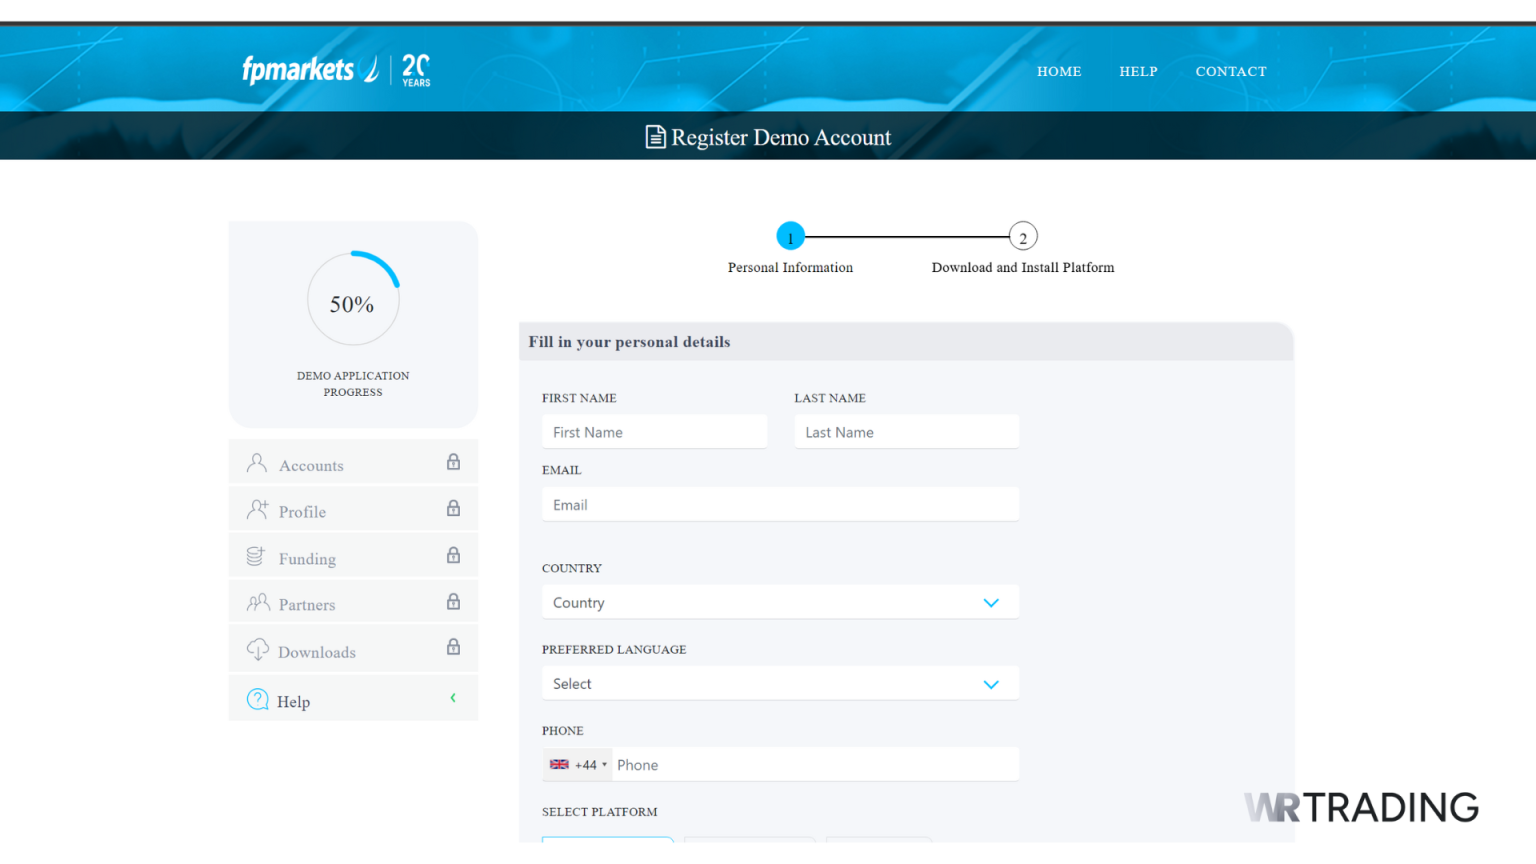Open the Preferred Language dropdown
The height and width of the screenshot is (864, 1536).
(780, 684)
